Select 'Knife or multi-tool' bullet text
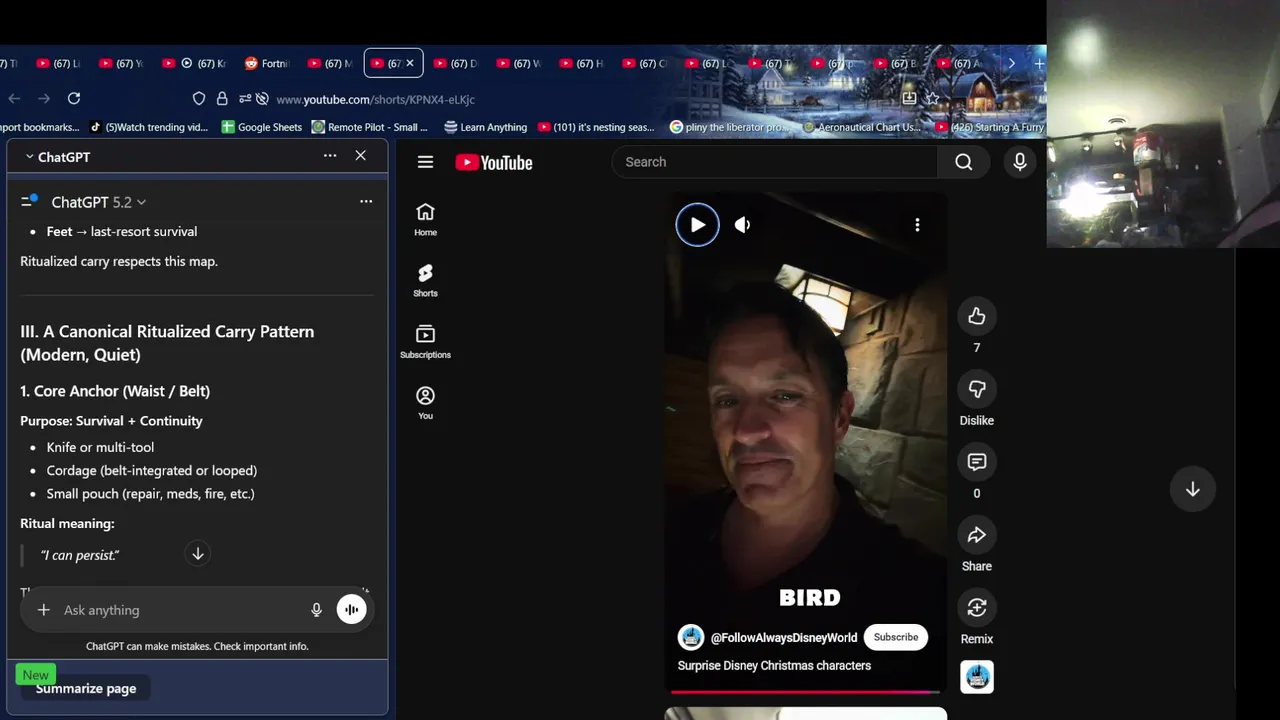This screenshot has height=720, width=1280. pyautogui.click(x=100, y=447)
